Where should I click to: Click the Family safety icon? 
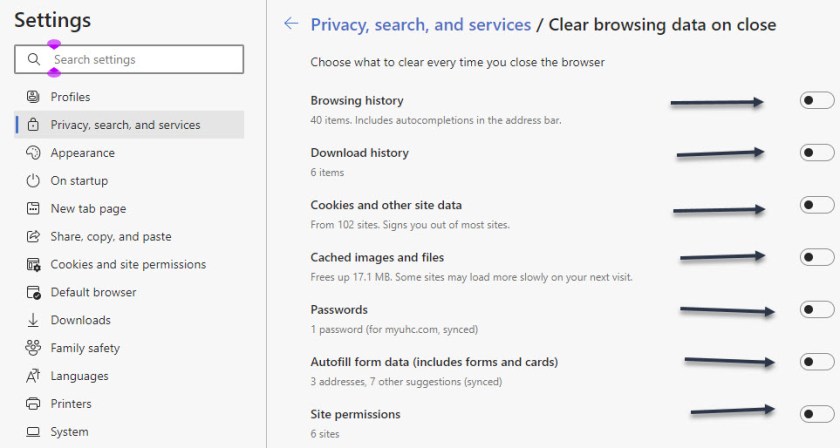coord(32,348)
